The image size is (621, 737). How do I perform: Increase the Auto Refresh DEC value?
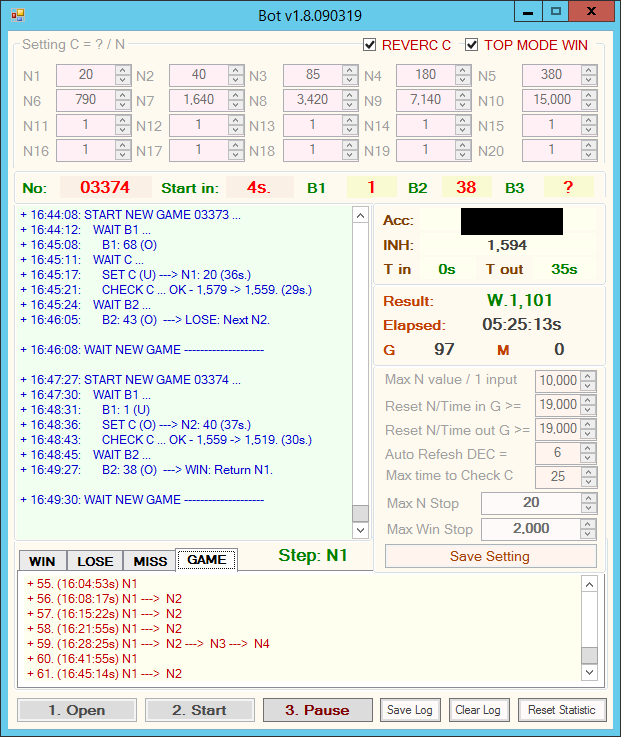coord(588,448)
